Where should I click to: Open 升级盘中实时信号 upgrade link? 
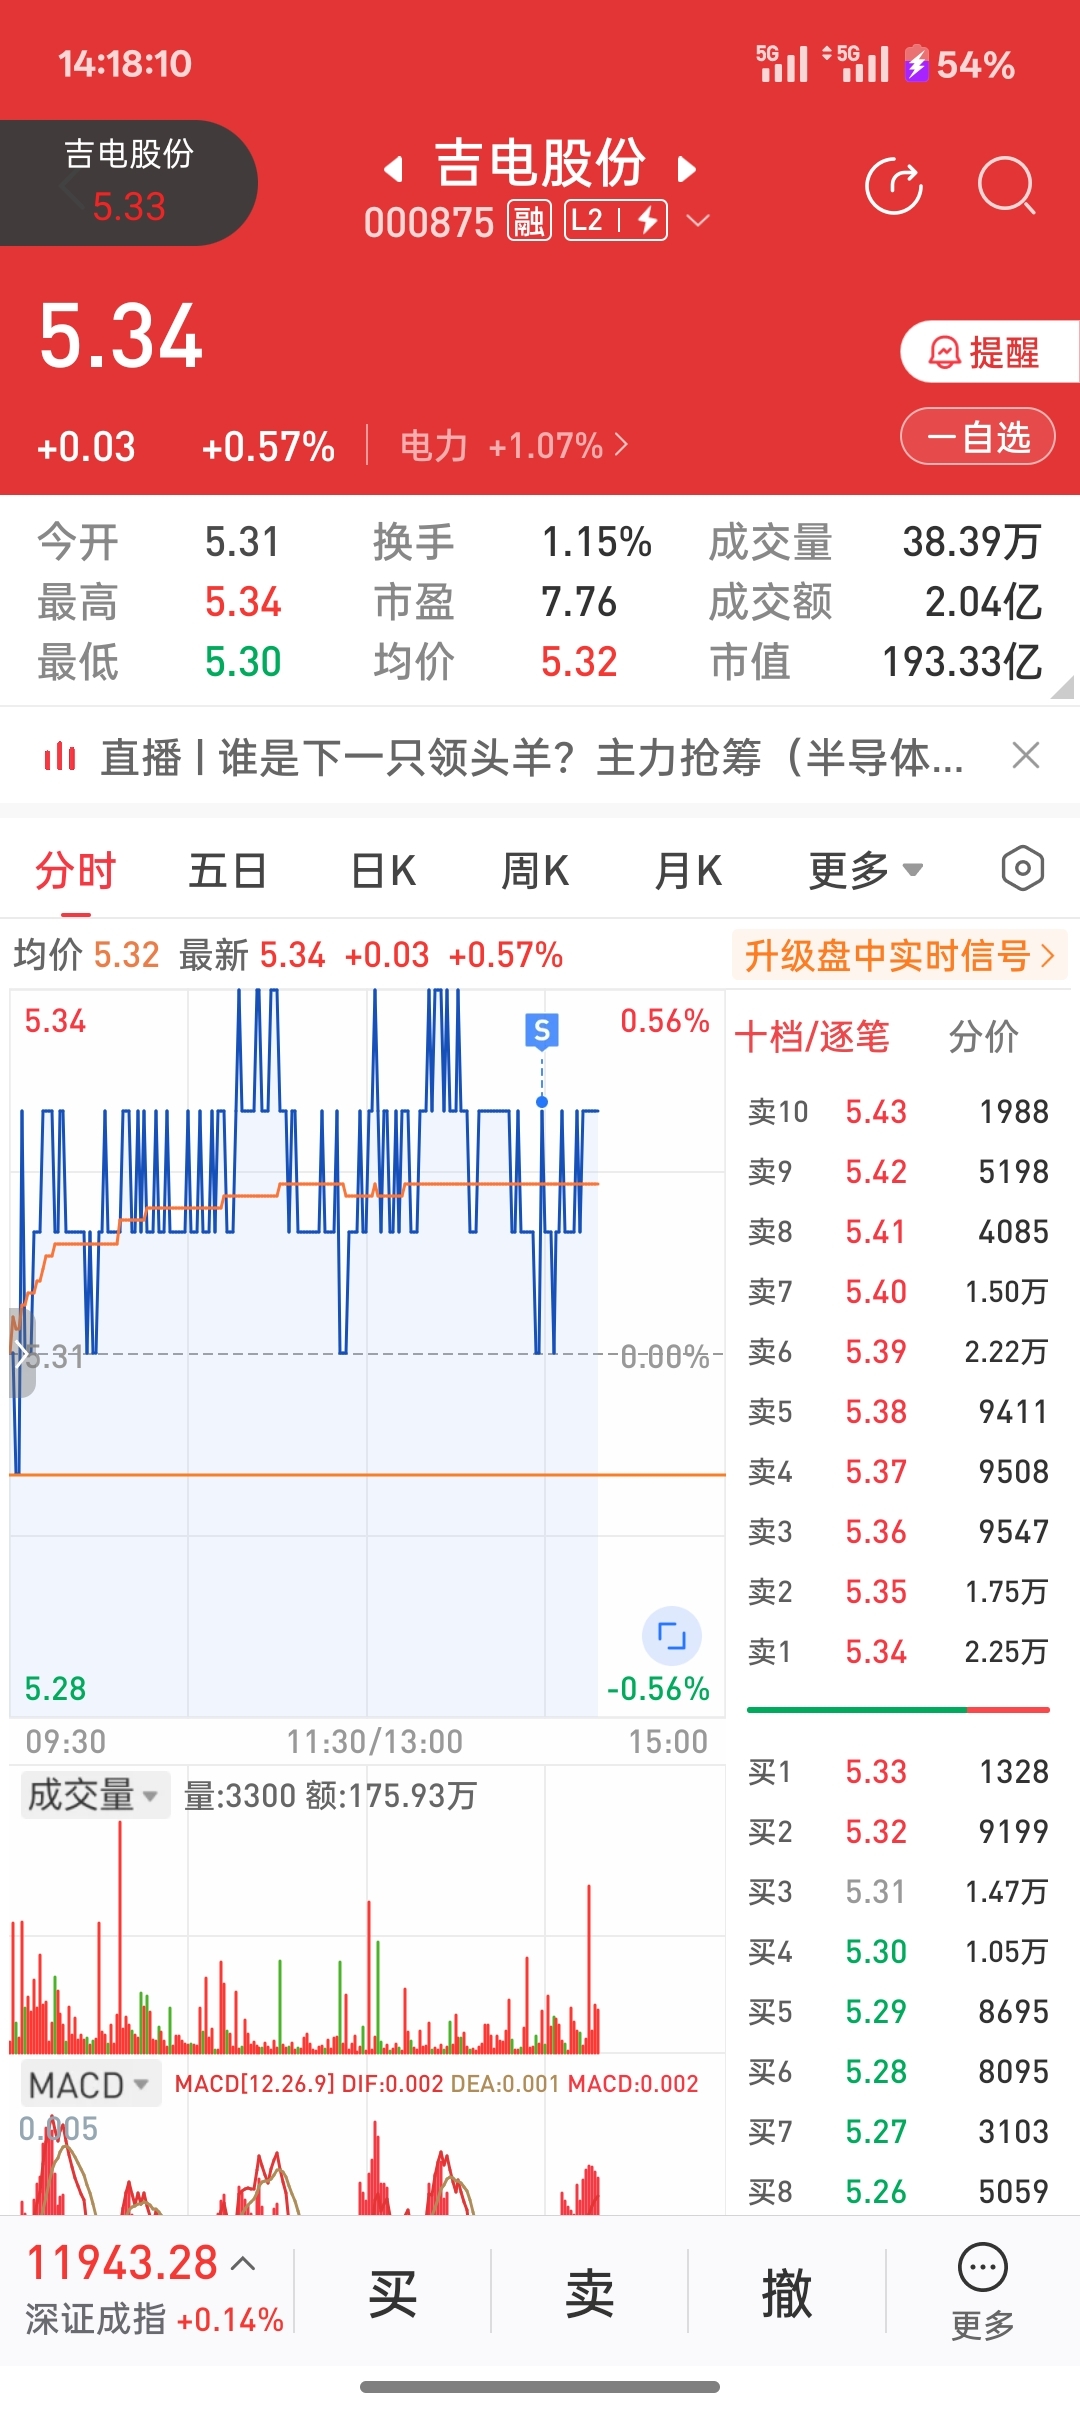[900, 956]
